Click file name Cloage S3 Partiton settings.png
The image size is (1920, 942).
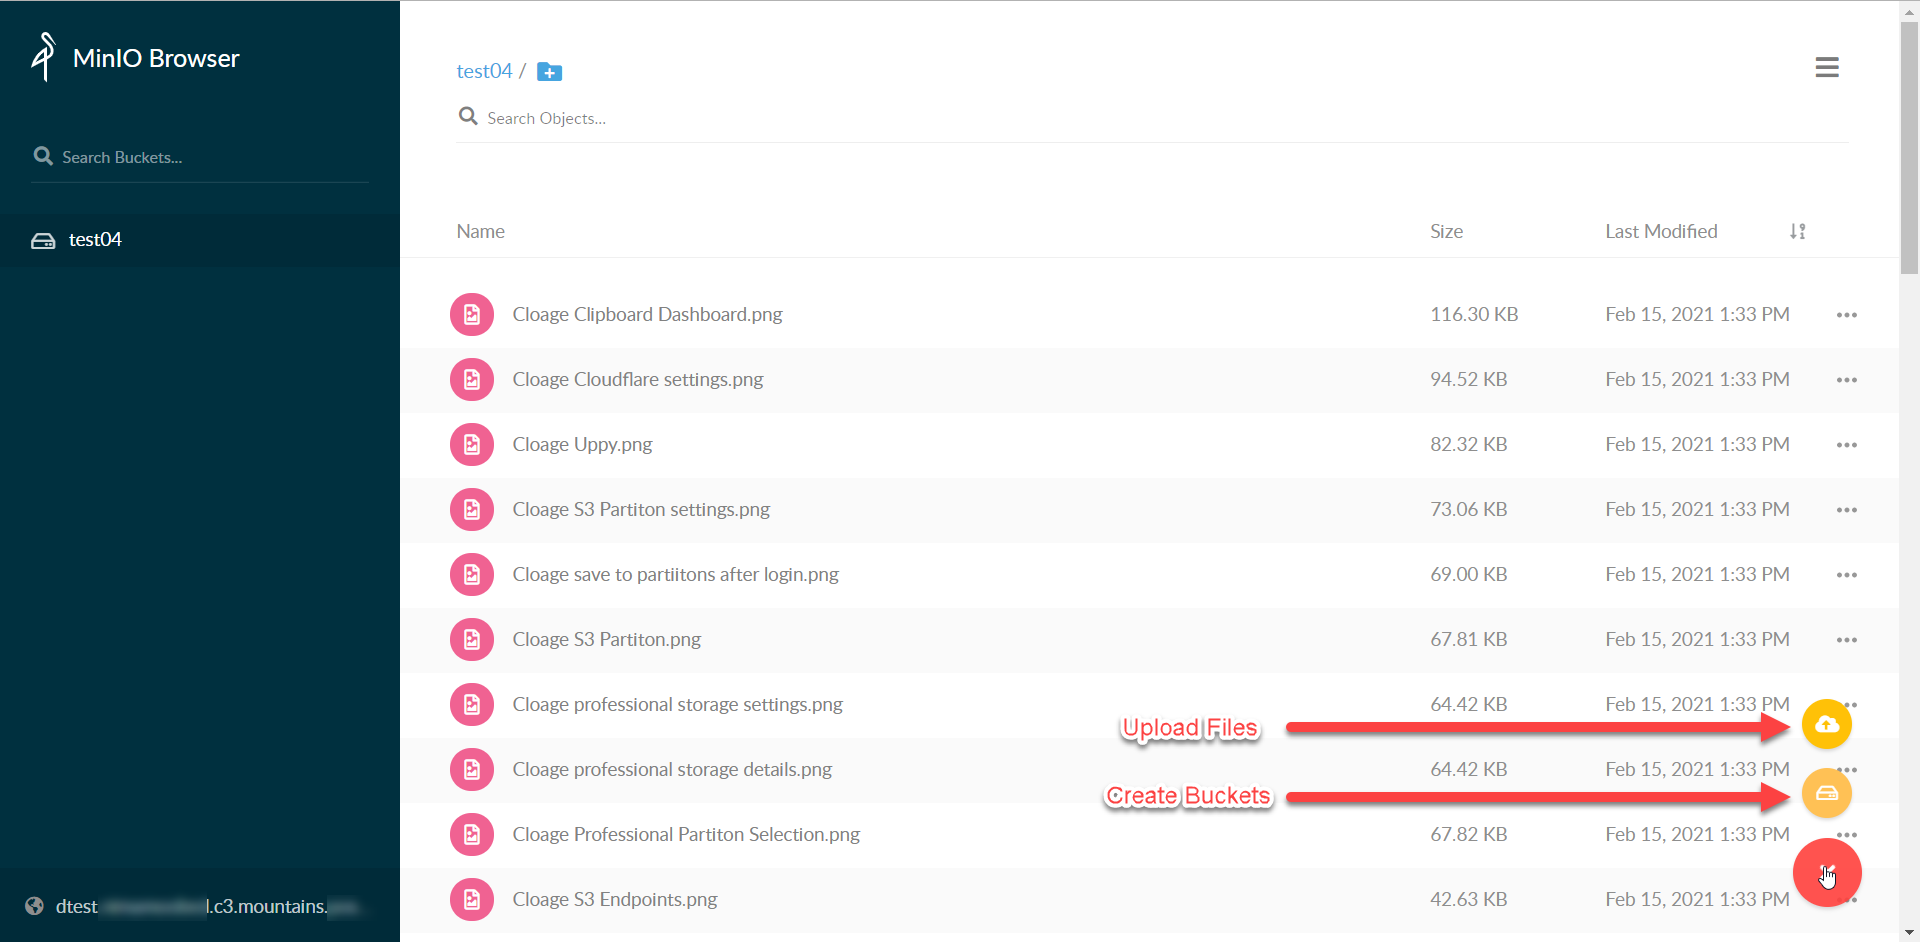[x=641, y=509]
